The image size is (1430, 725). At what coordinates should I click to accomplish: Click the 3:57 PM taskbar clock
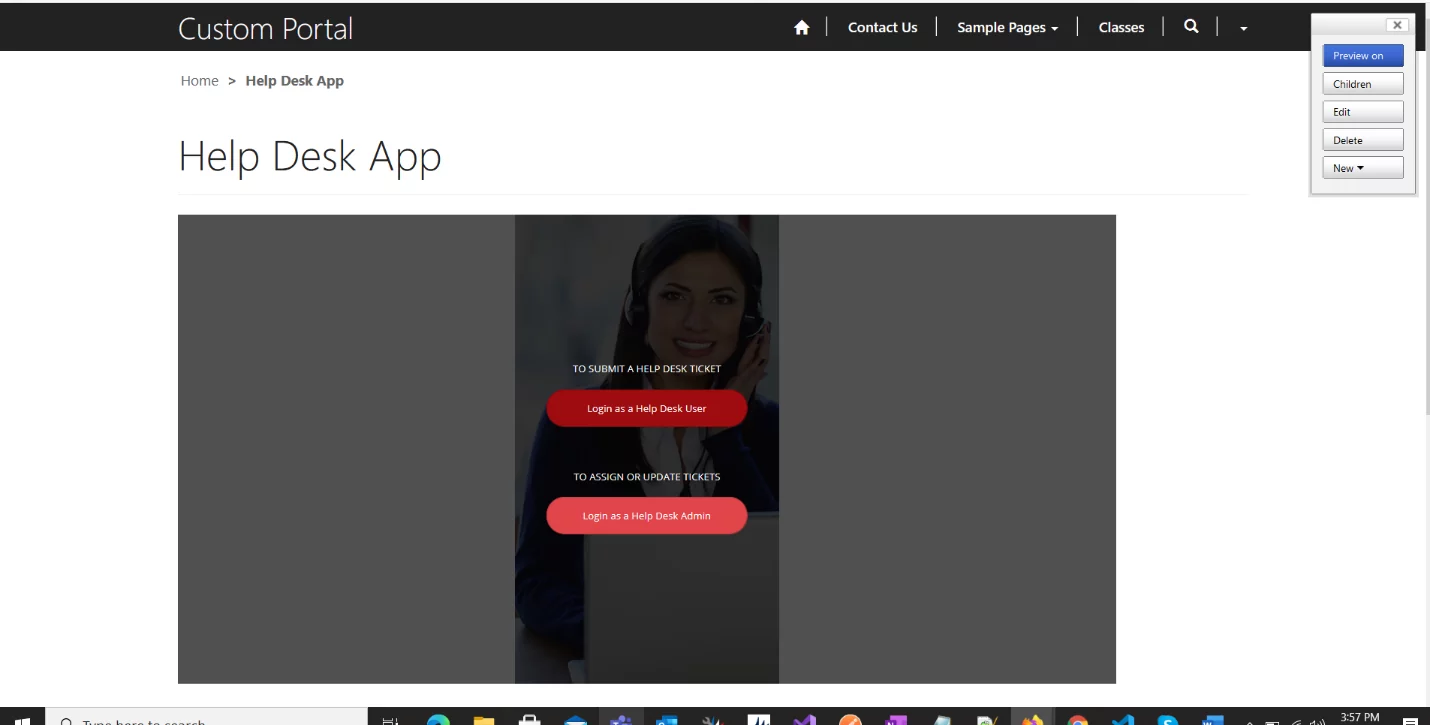pos(1359,718)
